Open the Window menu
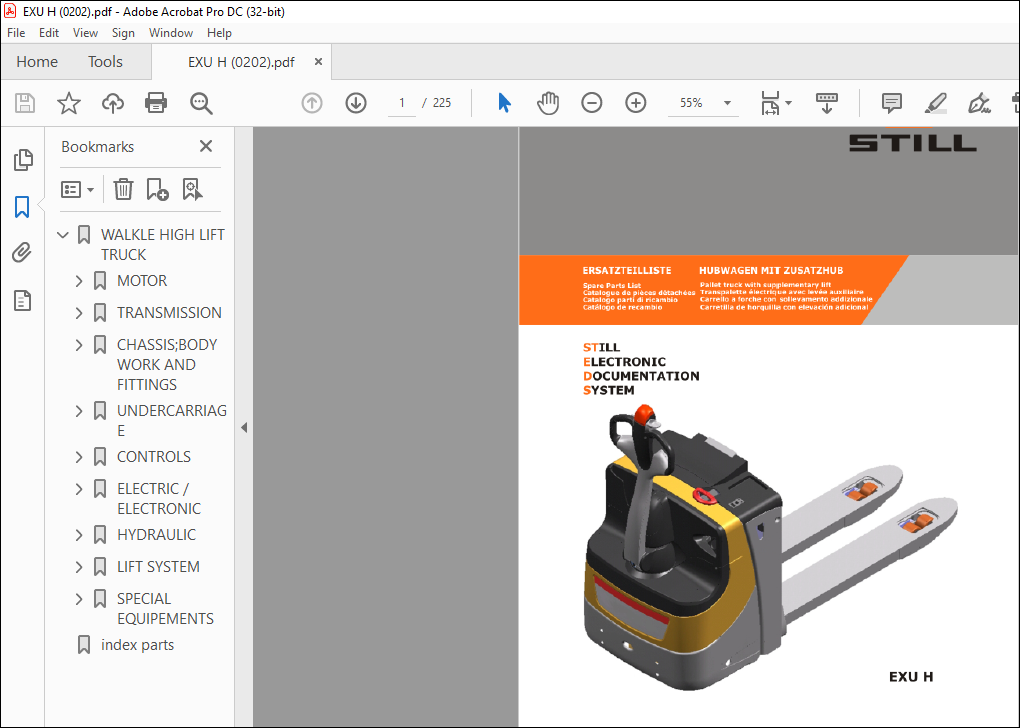The width and height of the screenshot is (1020, 728). point(171,33)
